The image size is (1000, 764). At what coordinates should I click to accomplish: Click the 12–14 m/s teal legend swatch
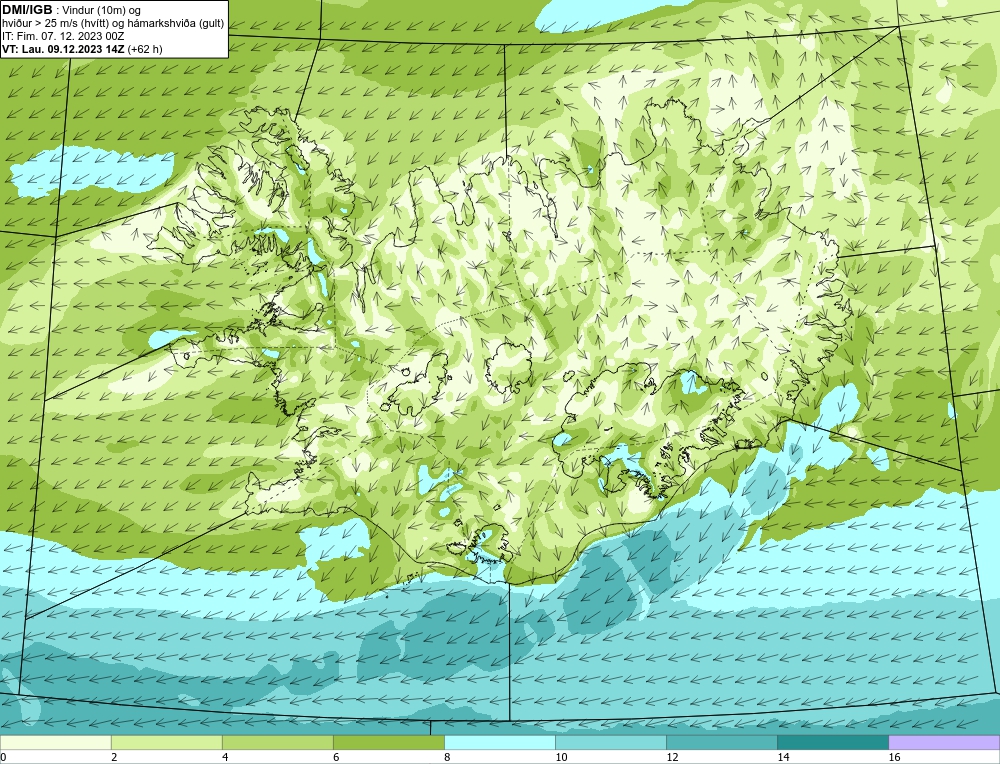pos(721,742)
